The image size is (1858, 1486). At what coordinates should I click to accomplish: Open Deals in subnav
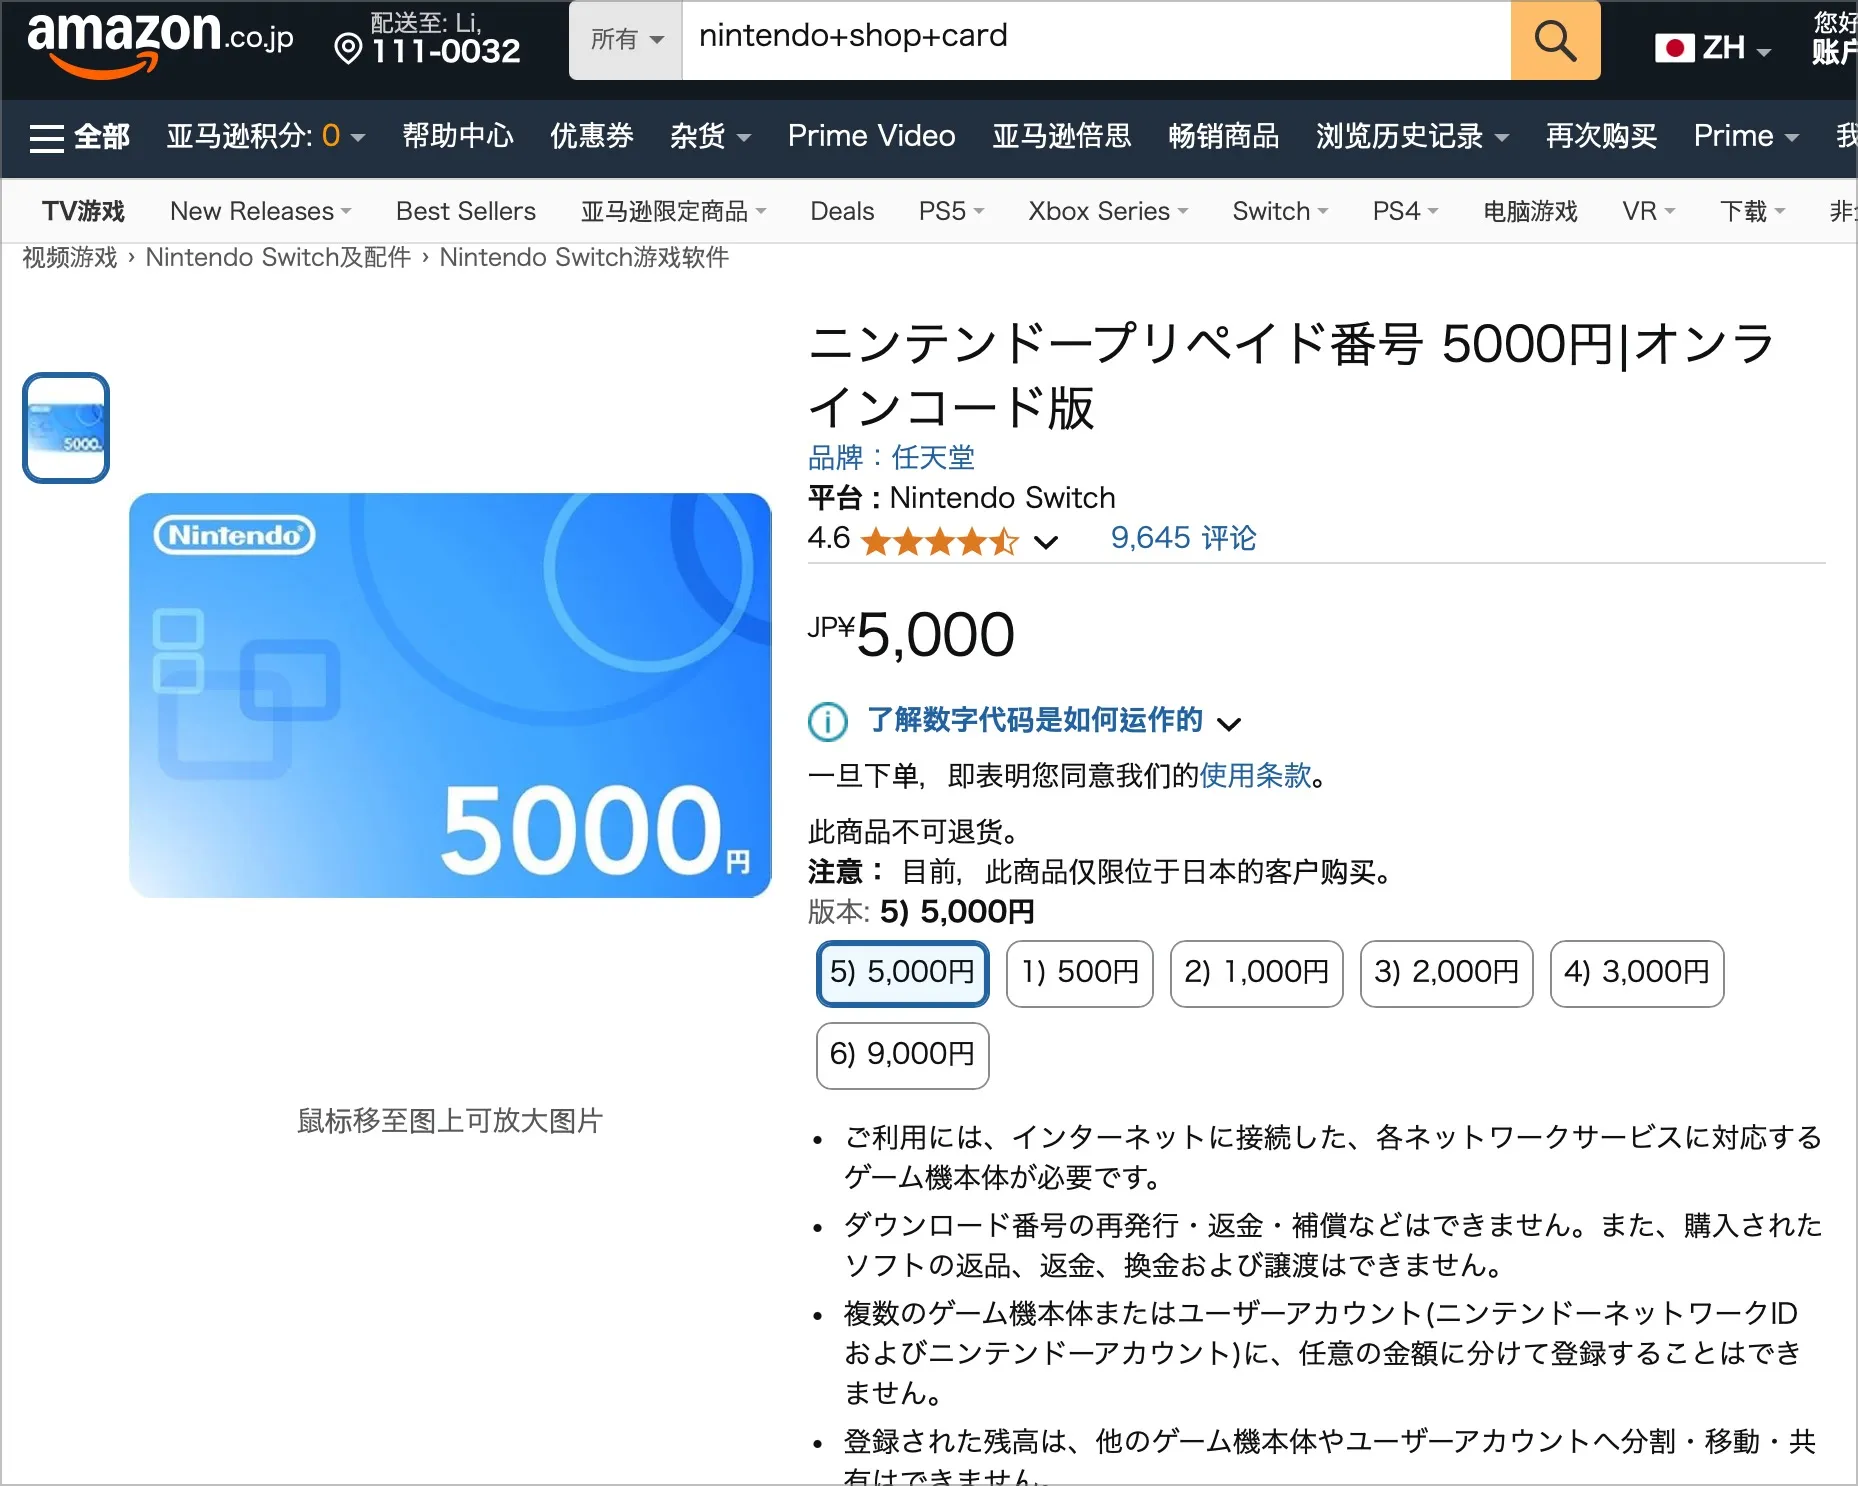842,211
